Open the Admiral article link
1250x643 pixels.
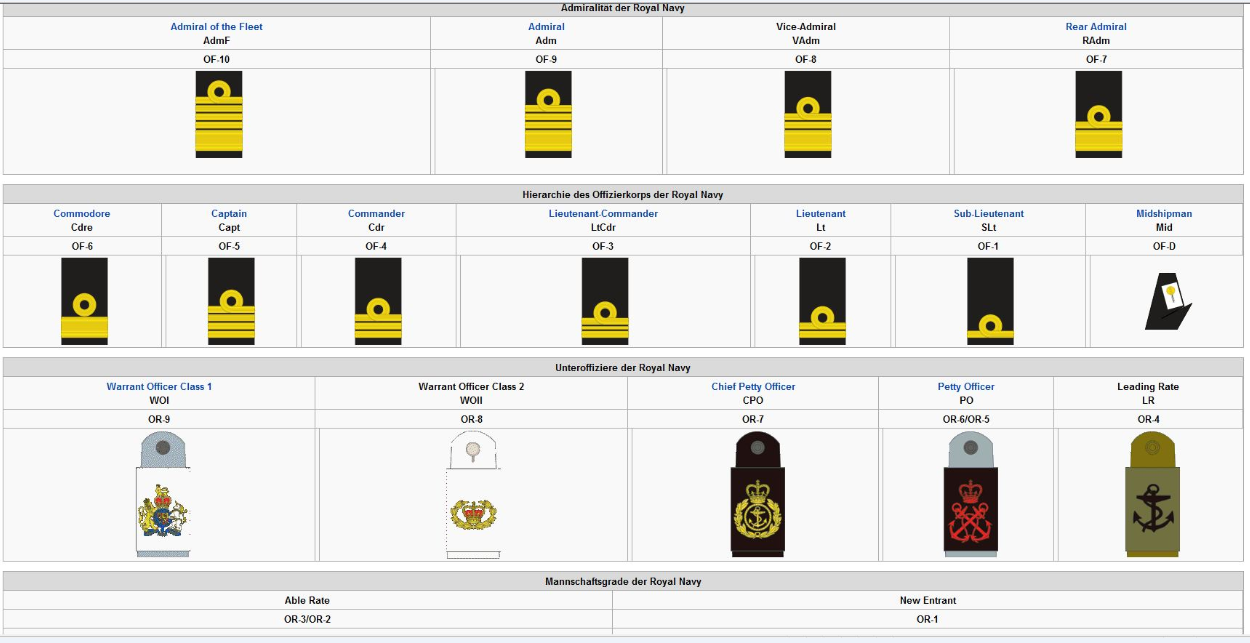546,27
